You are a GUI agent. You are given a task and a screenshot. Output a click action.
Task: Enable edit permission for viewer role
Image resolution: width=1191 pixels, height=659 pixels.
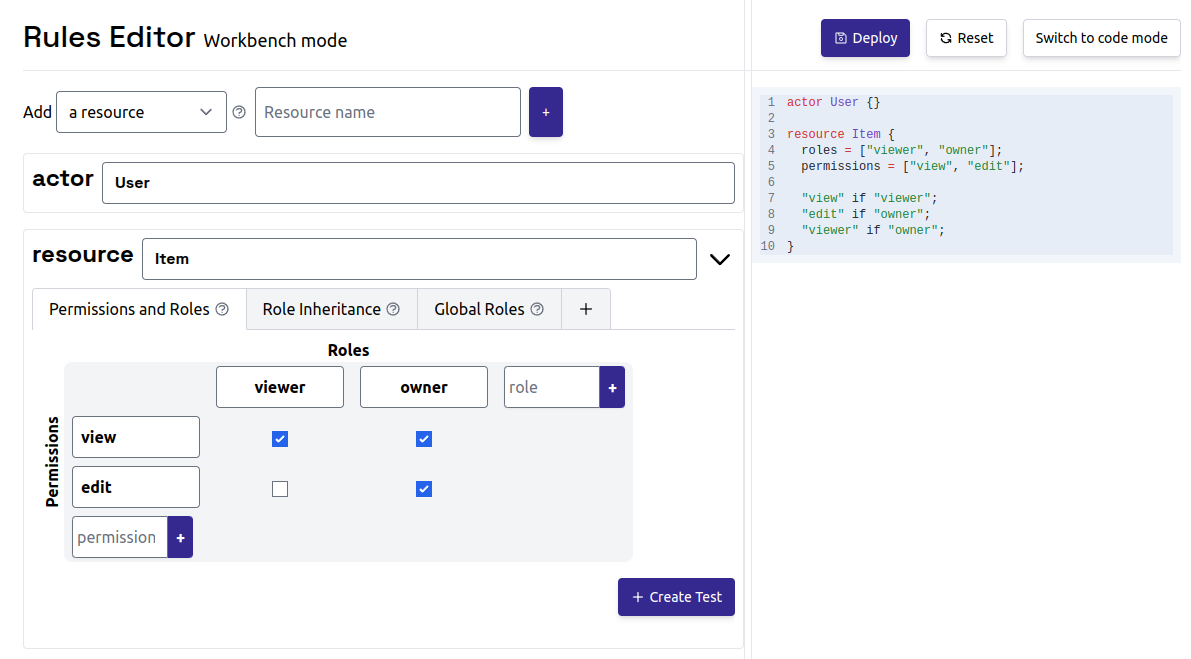click(280, 489)
